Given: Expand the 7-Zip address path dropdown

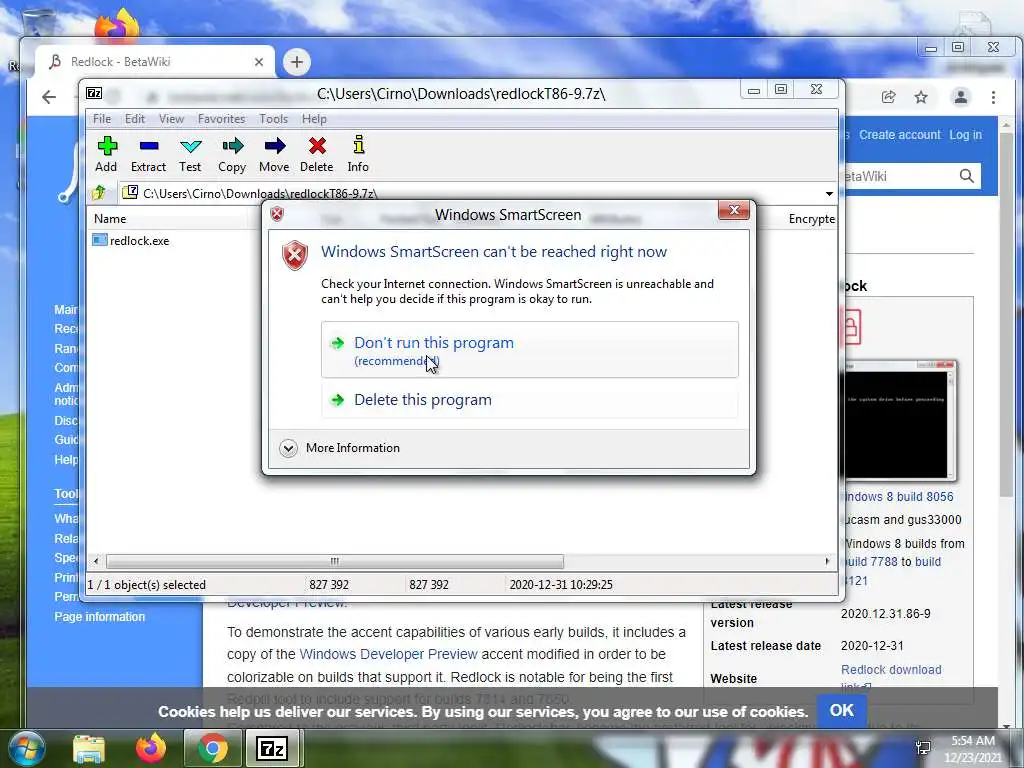Looking at the screenshot, I should pyautogui.click(x=829, y=193).
